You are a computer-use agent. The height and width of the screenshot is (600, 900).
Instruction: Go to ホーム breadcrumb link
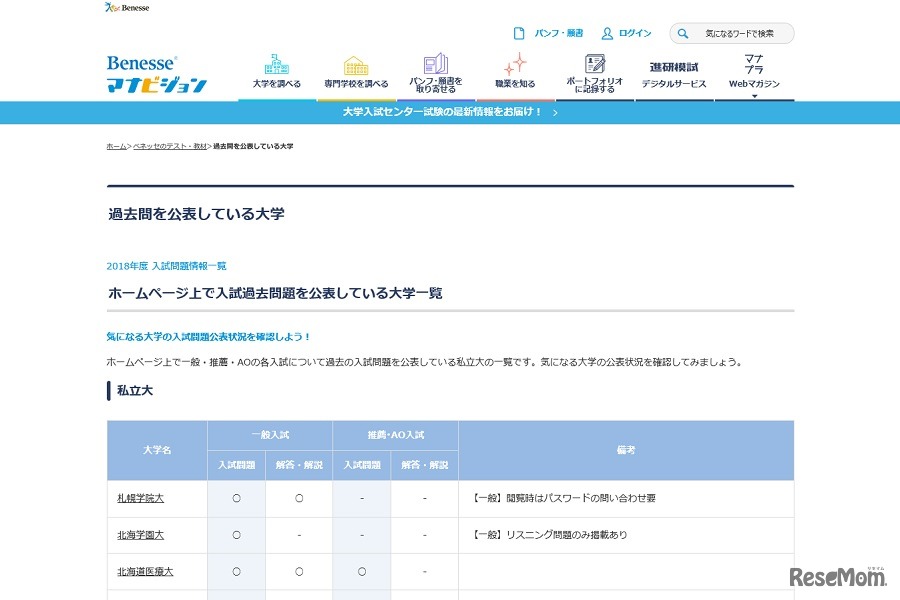point(116,146)
